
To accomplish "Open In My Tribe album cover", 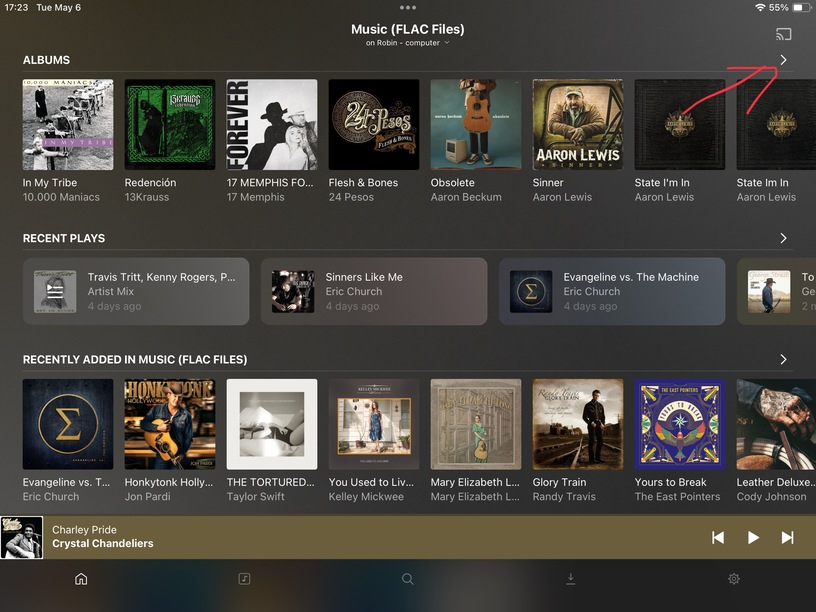I will [x=68, y=124].
